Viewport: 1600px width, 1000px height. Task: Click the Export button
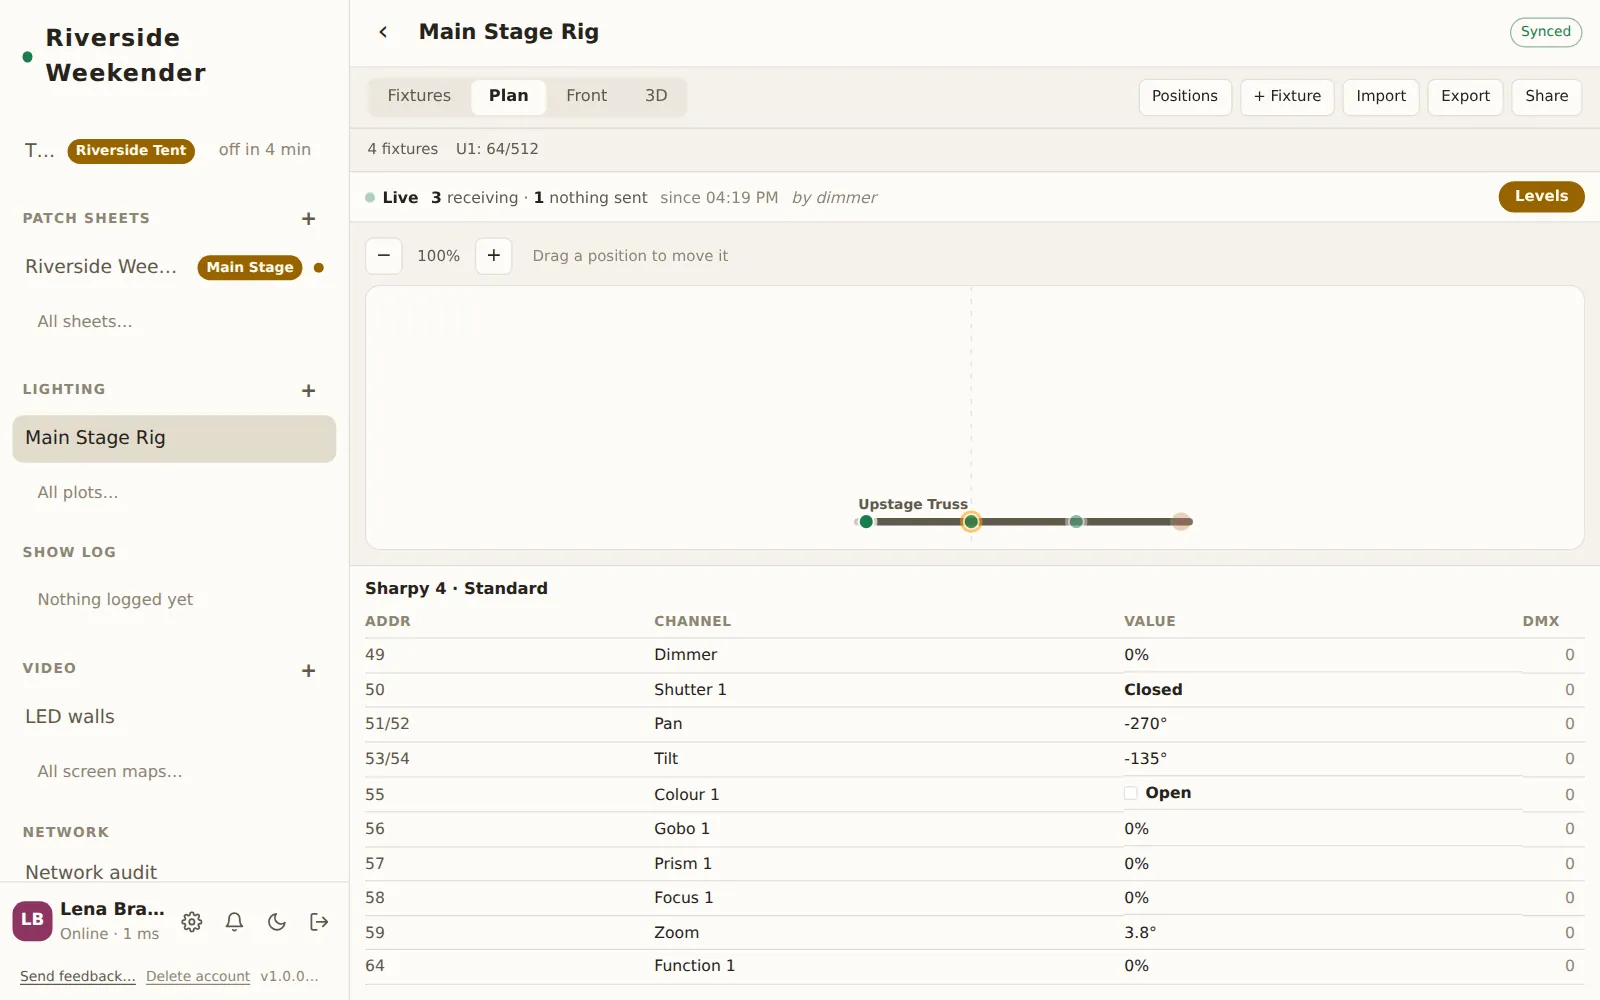1465,97
